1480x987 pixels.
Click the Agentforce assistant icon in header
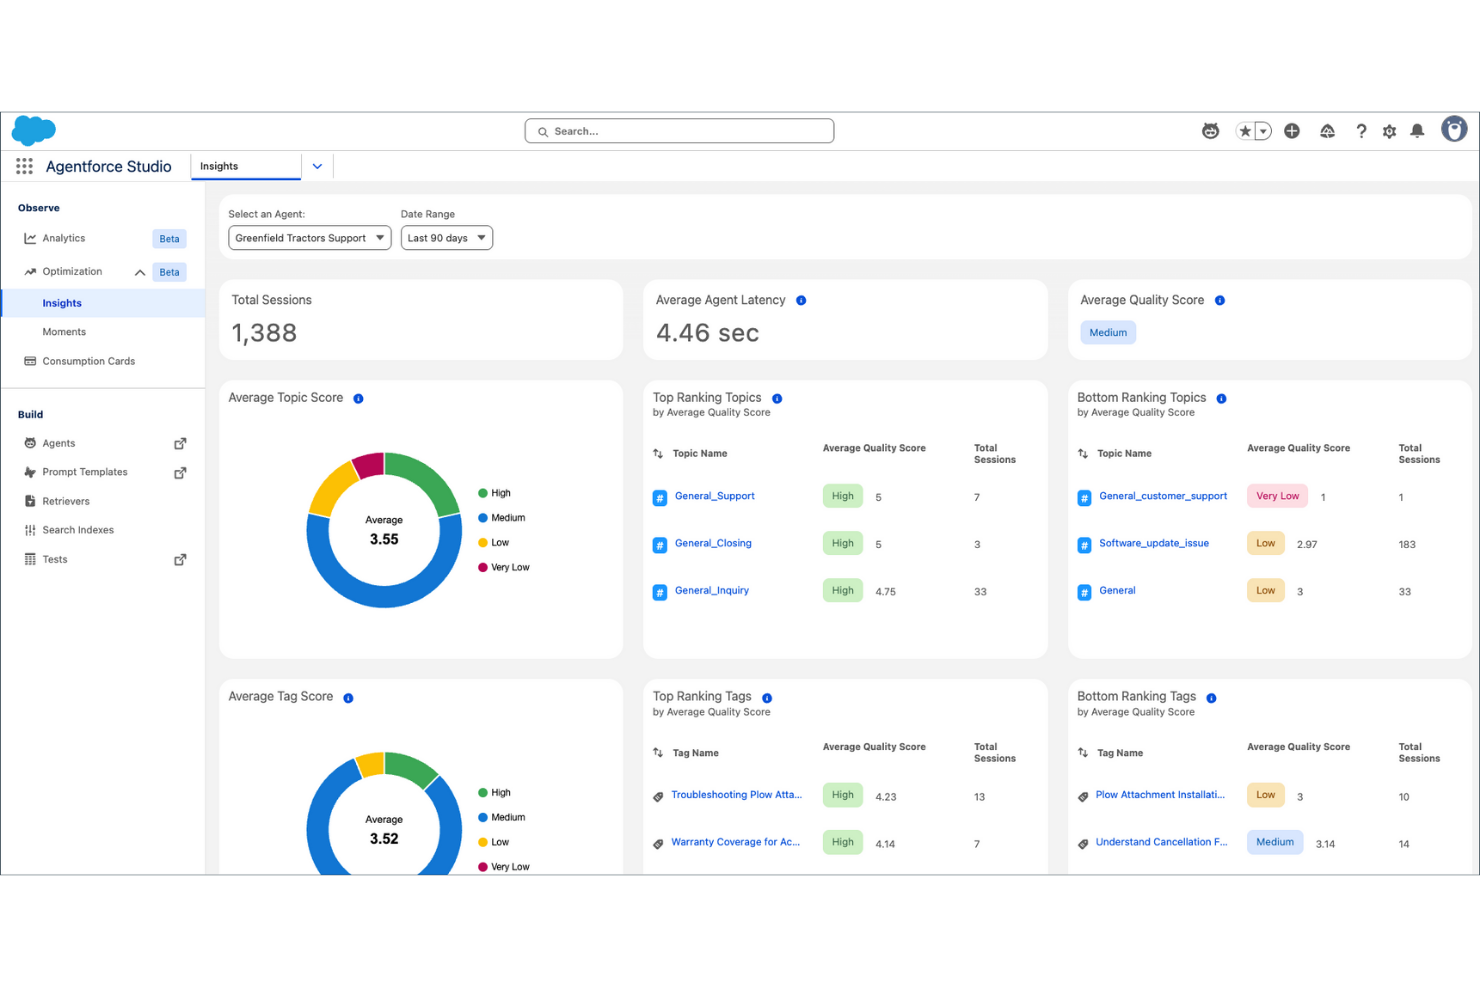point(1211,130)
